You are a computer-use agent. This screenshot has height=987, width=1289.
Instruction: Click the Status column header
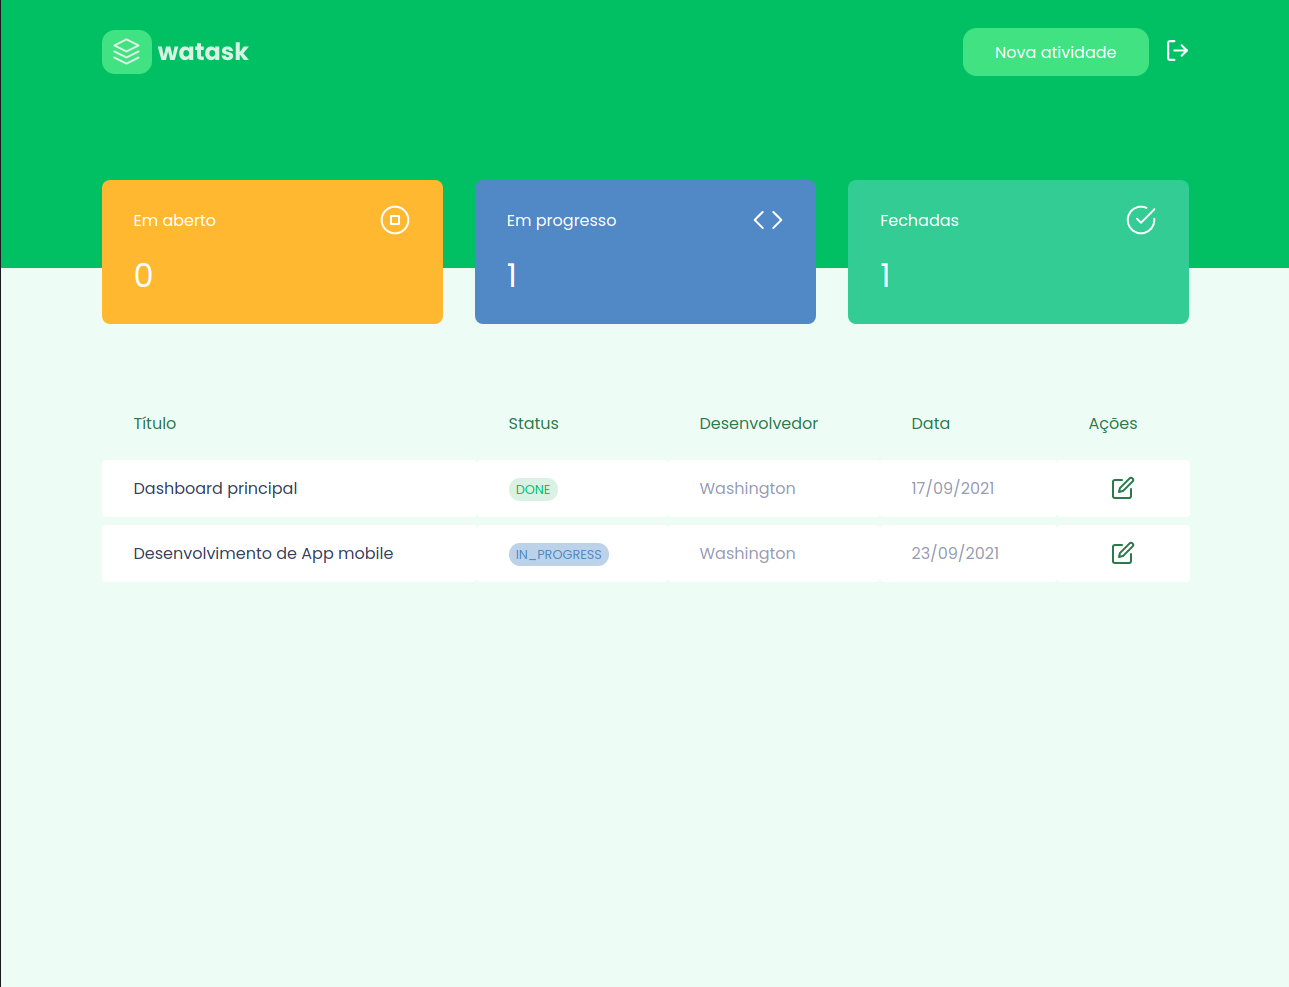tap(533, 423)
